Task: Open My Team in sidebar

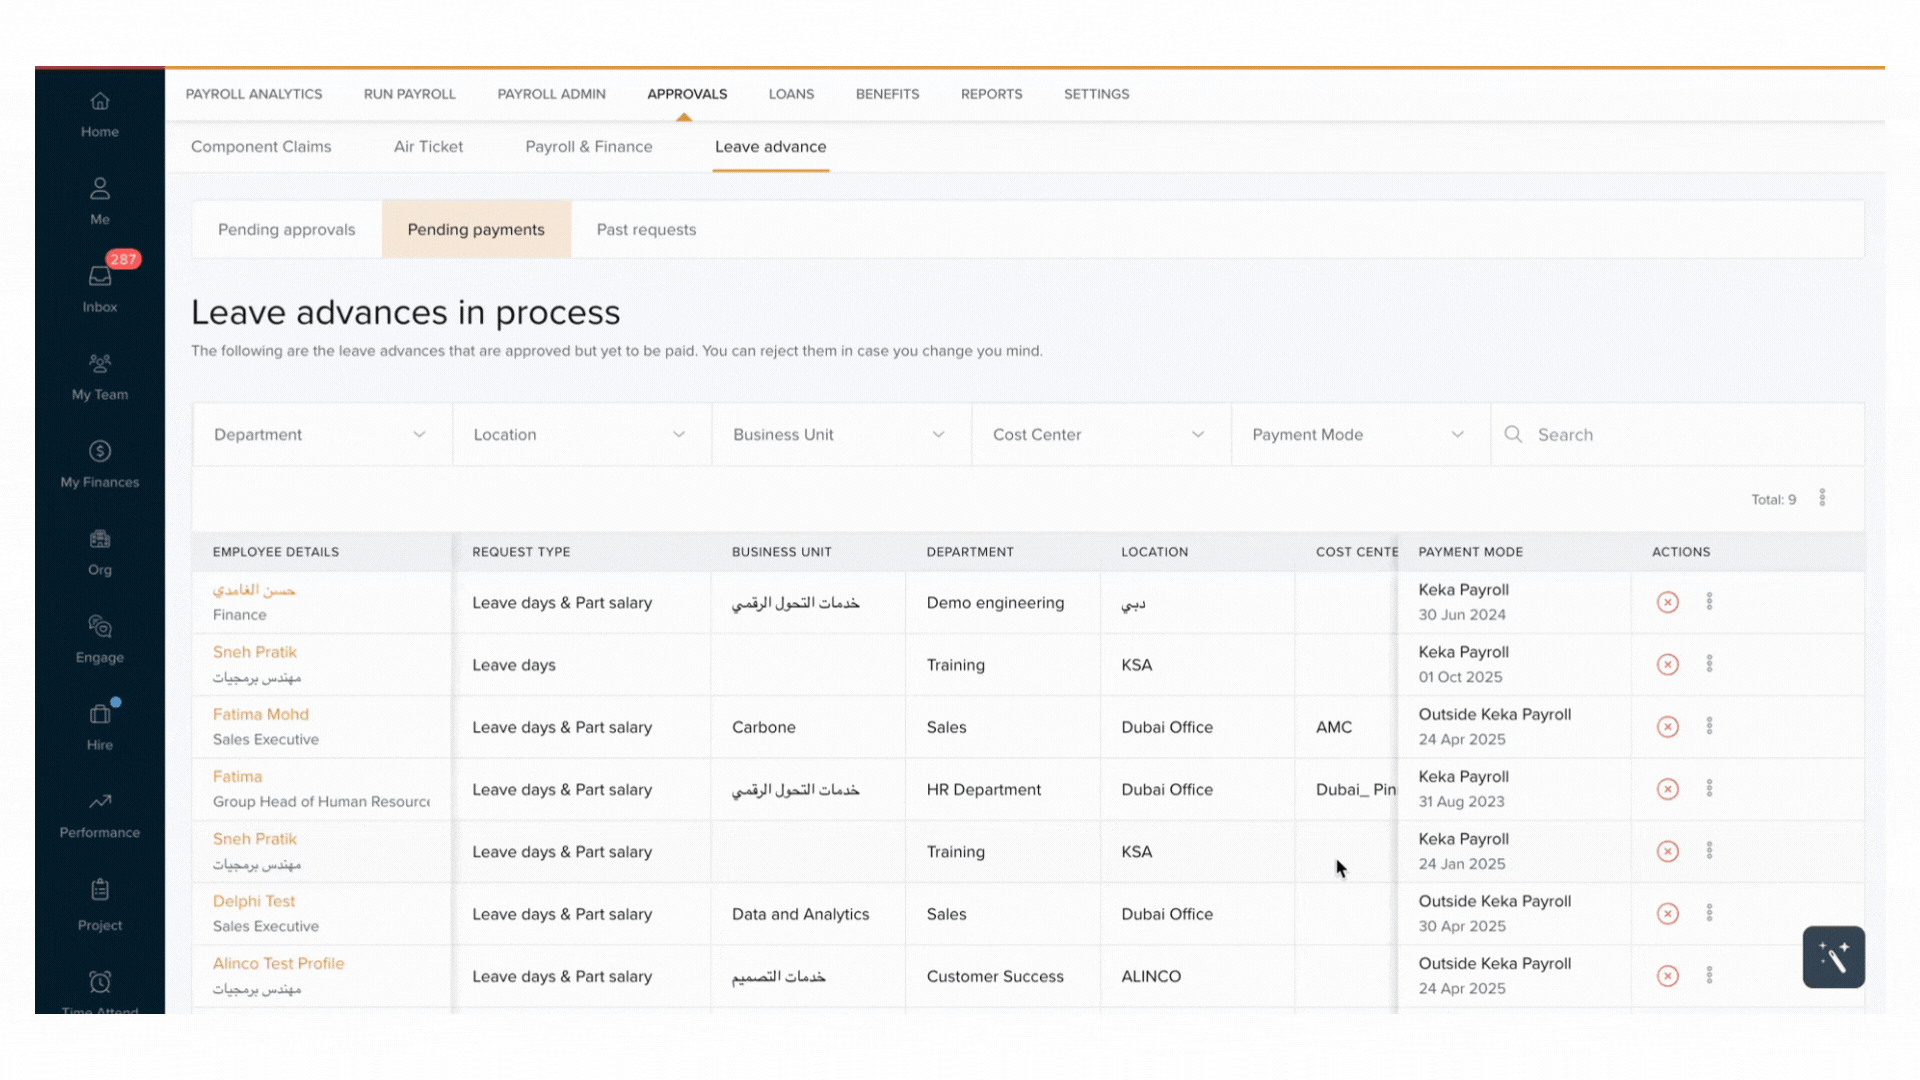Action: (100, 365)
